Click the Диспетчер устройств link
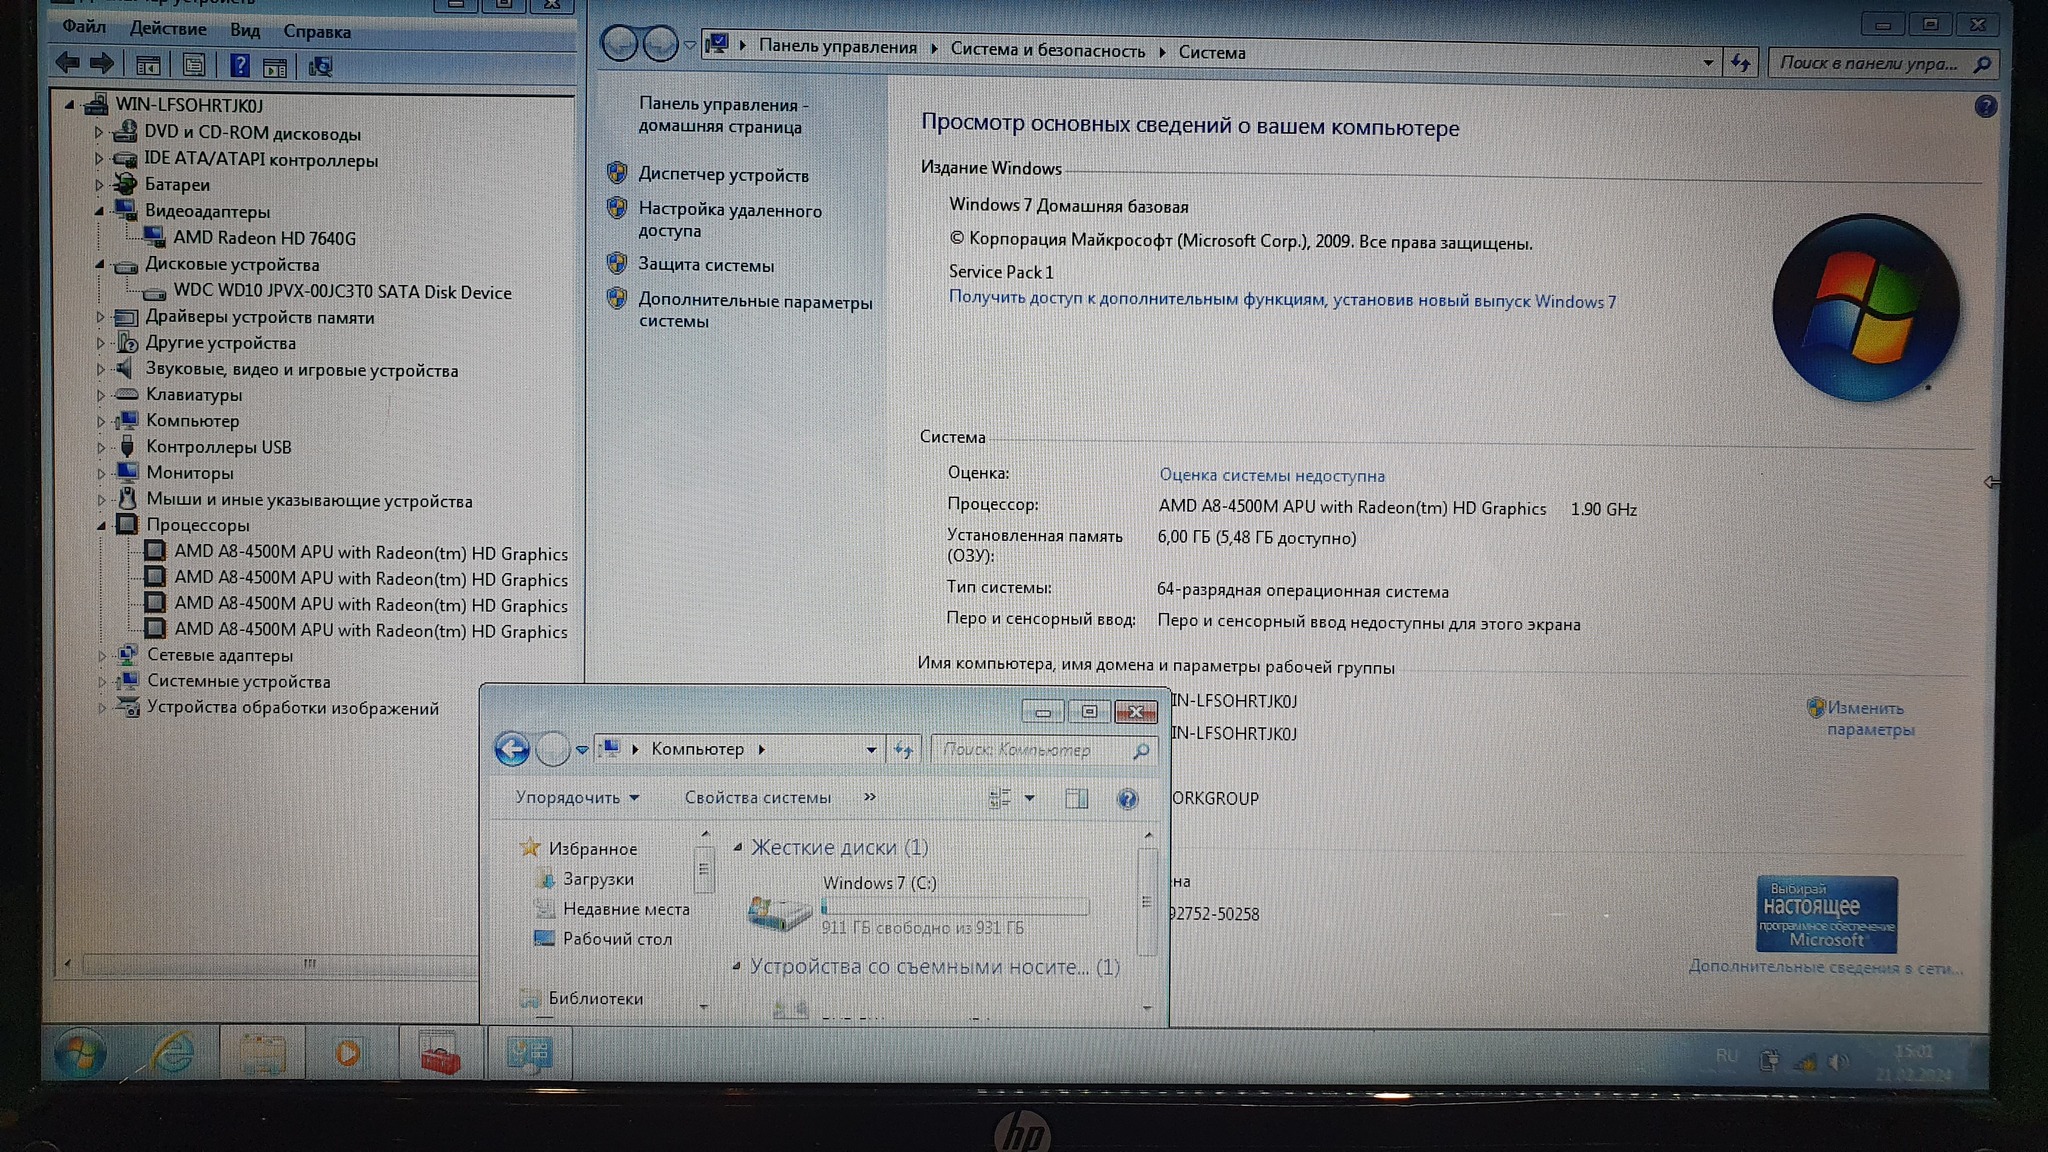Viewport: 2048px width, 1152px height. point(723,175)
